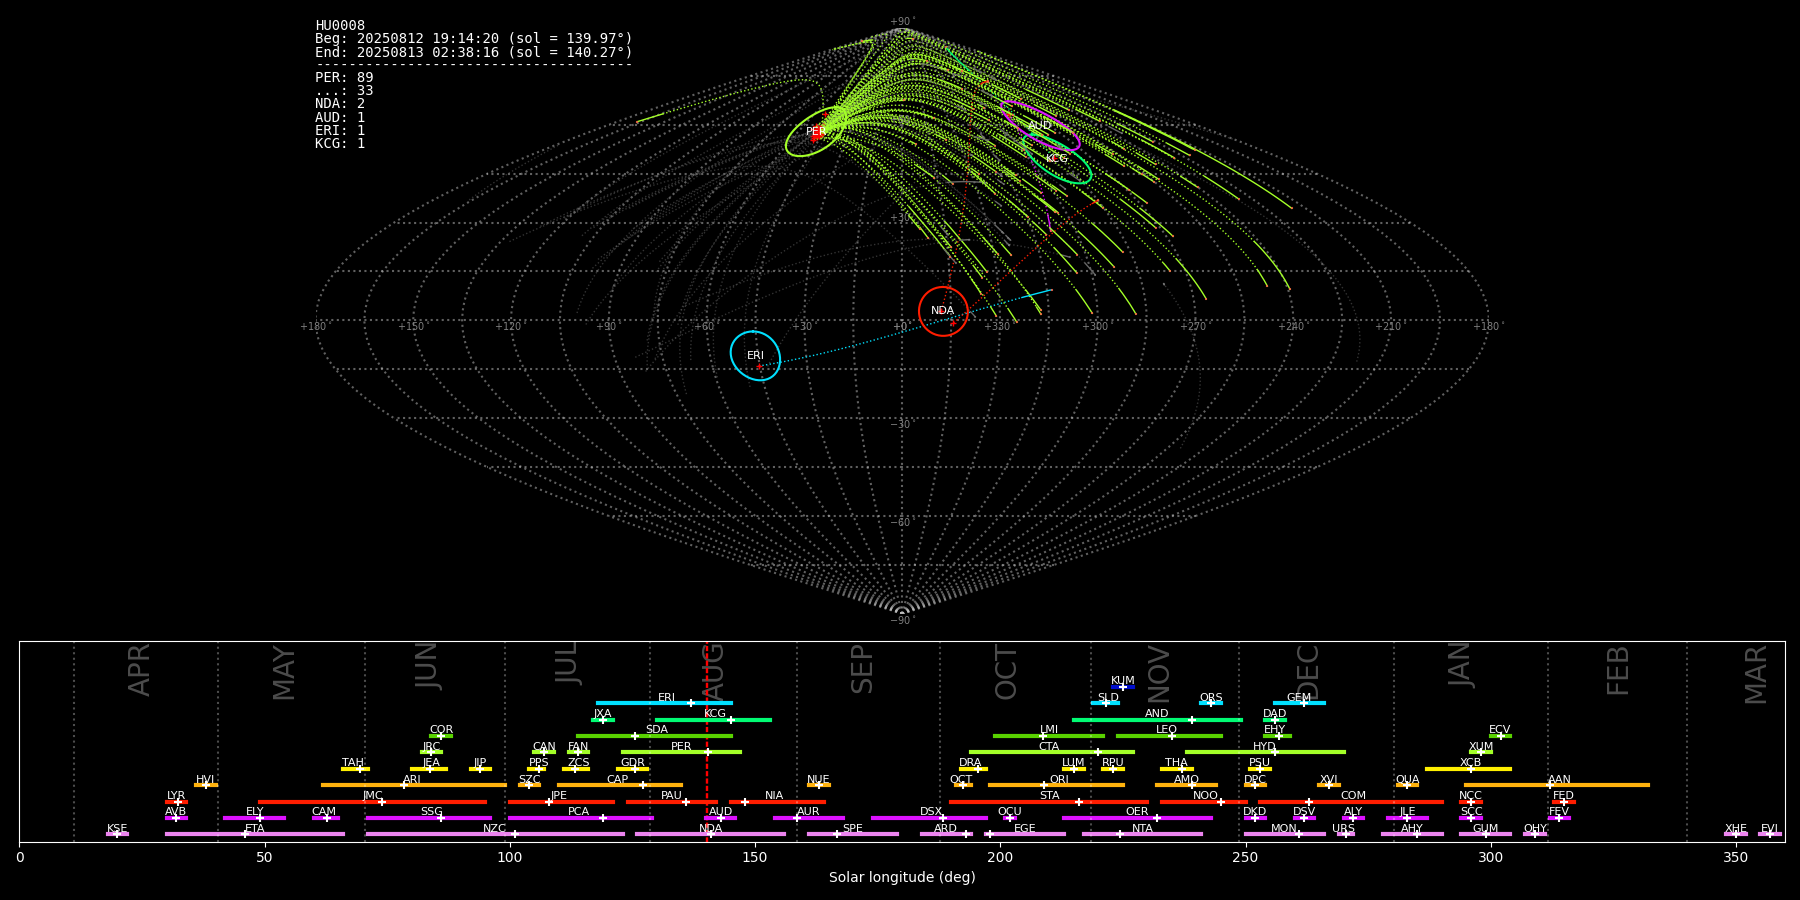This screenshot has height=900, width=1800.
Task: Select the APR month label in timeline
Action: click(x=139, y=670)
